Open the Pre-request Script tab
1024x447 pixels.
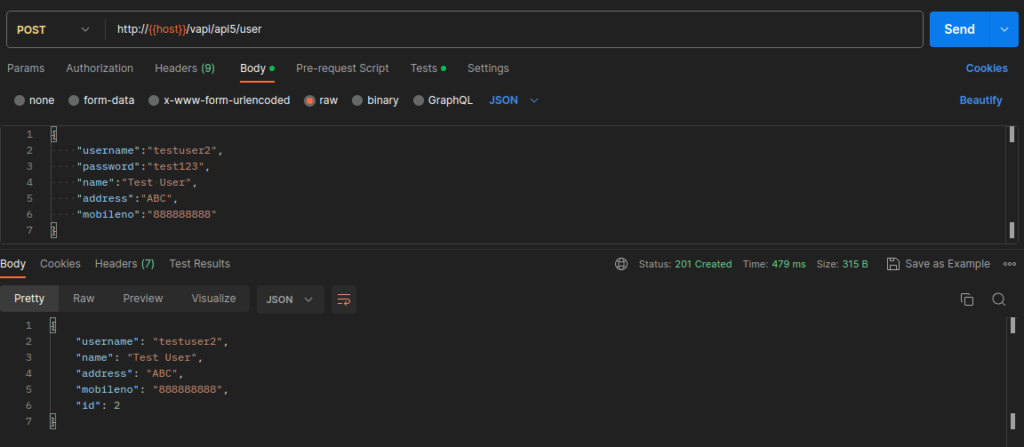pyautogui.click(x=342, y=68)
